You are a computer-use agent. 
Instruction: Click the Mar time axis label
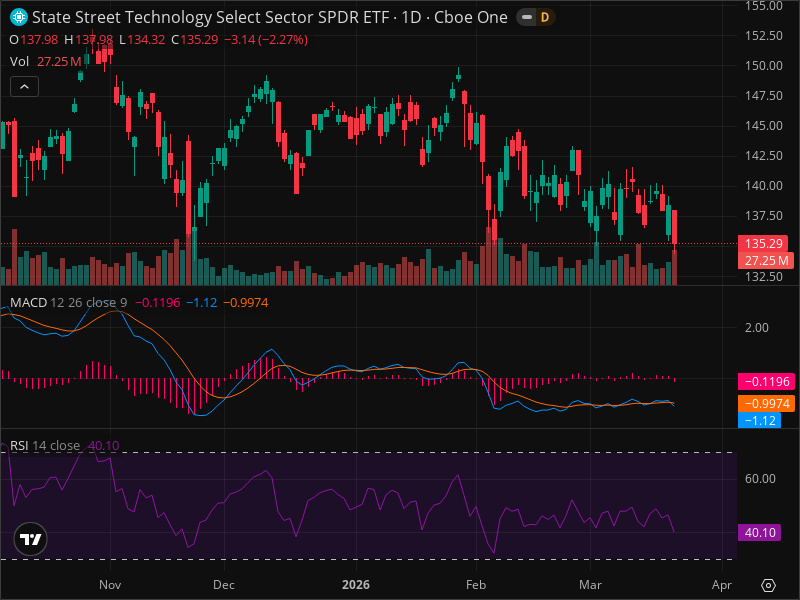590,585
